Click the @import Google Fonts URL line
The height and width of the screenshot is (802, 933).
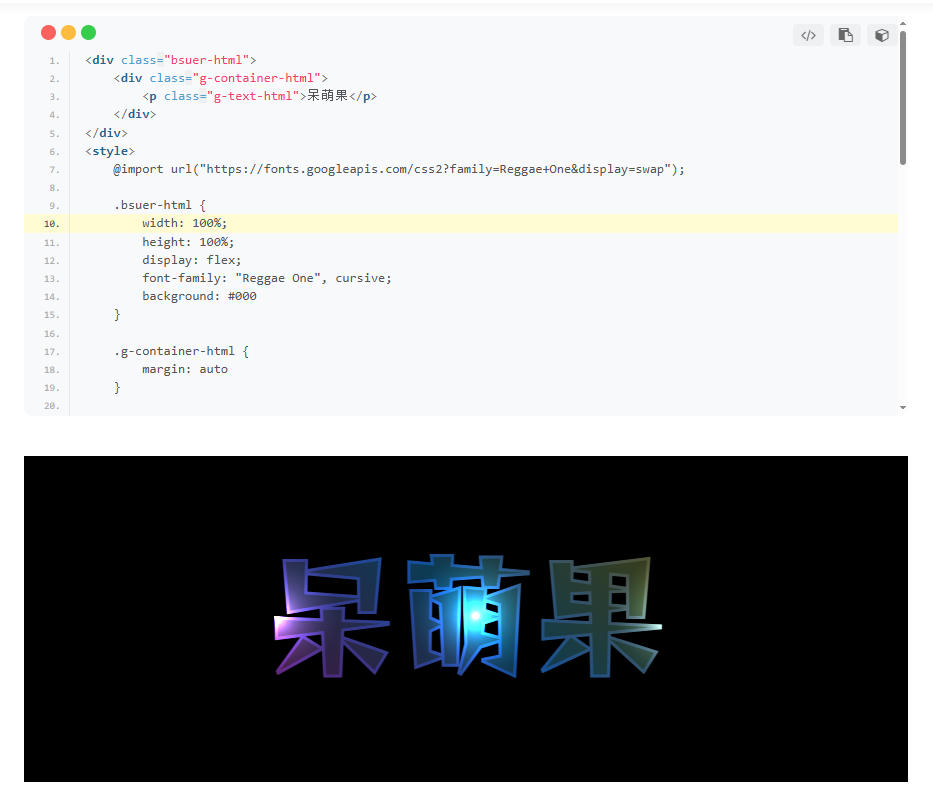pyautogui.click(x=399, y=169)
